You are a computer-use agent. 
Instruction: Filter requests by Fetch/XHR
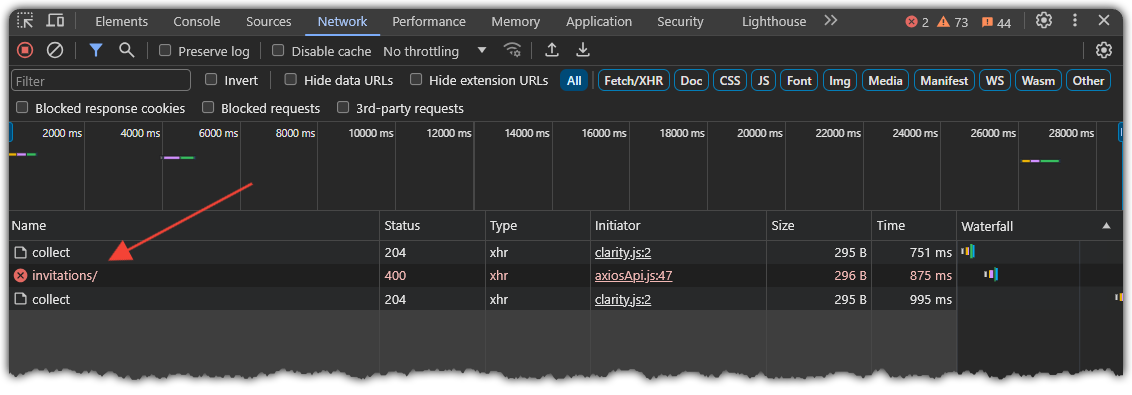point(635,80)
